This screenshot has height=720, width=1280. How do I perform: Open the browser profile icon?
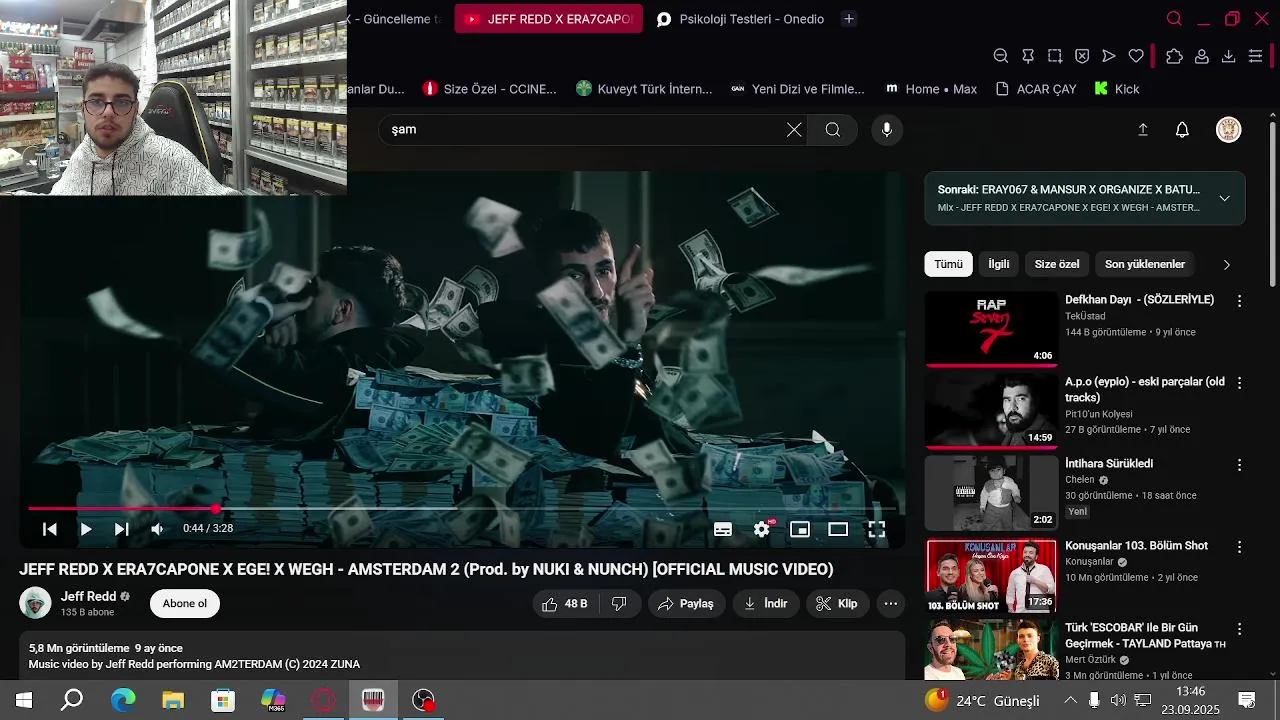pos(1202,56)
